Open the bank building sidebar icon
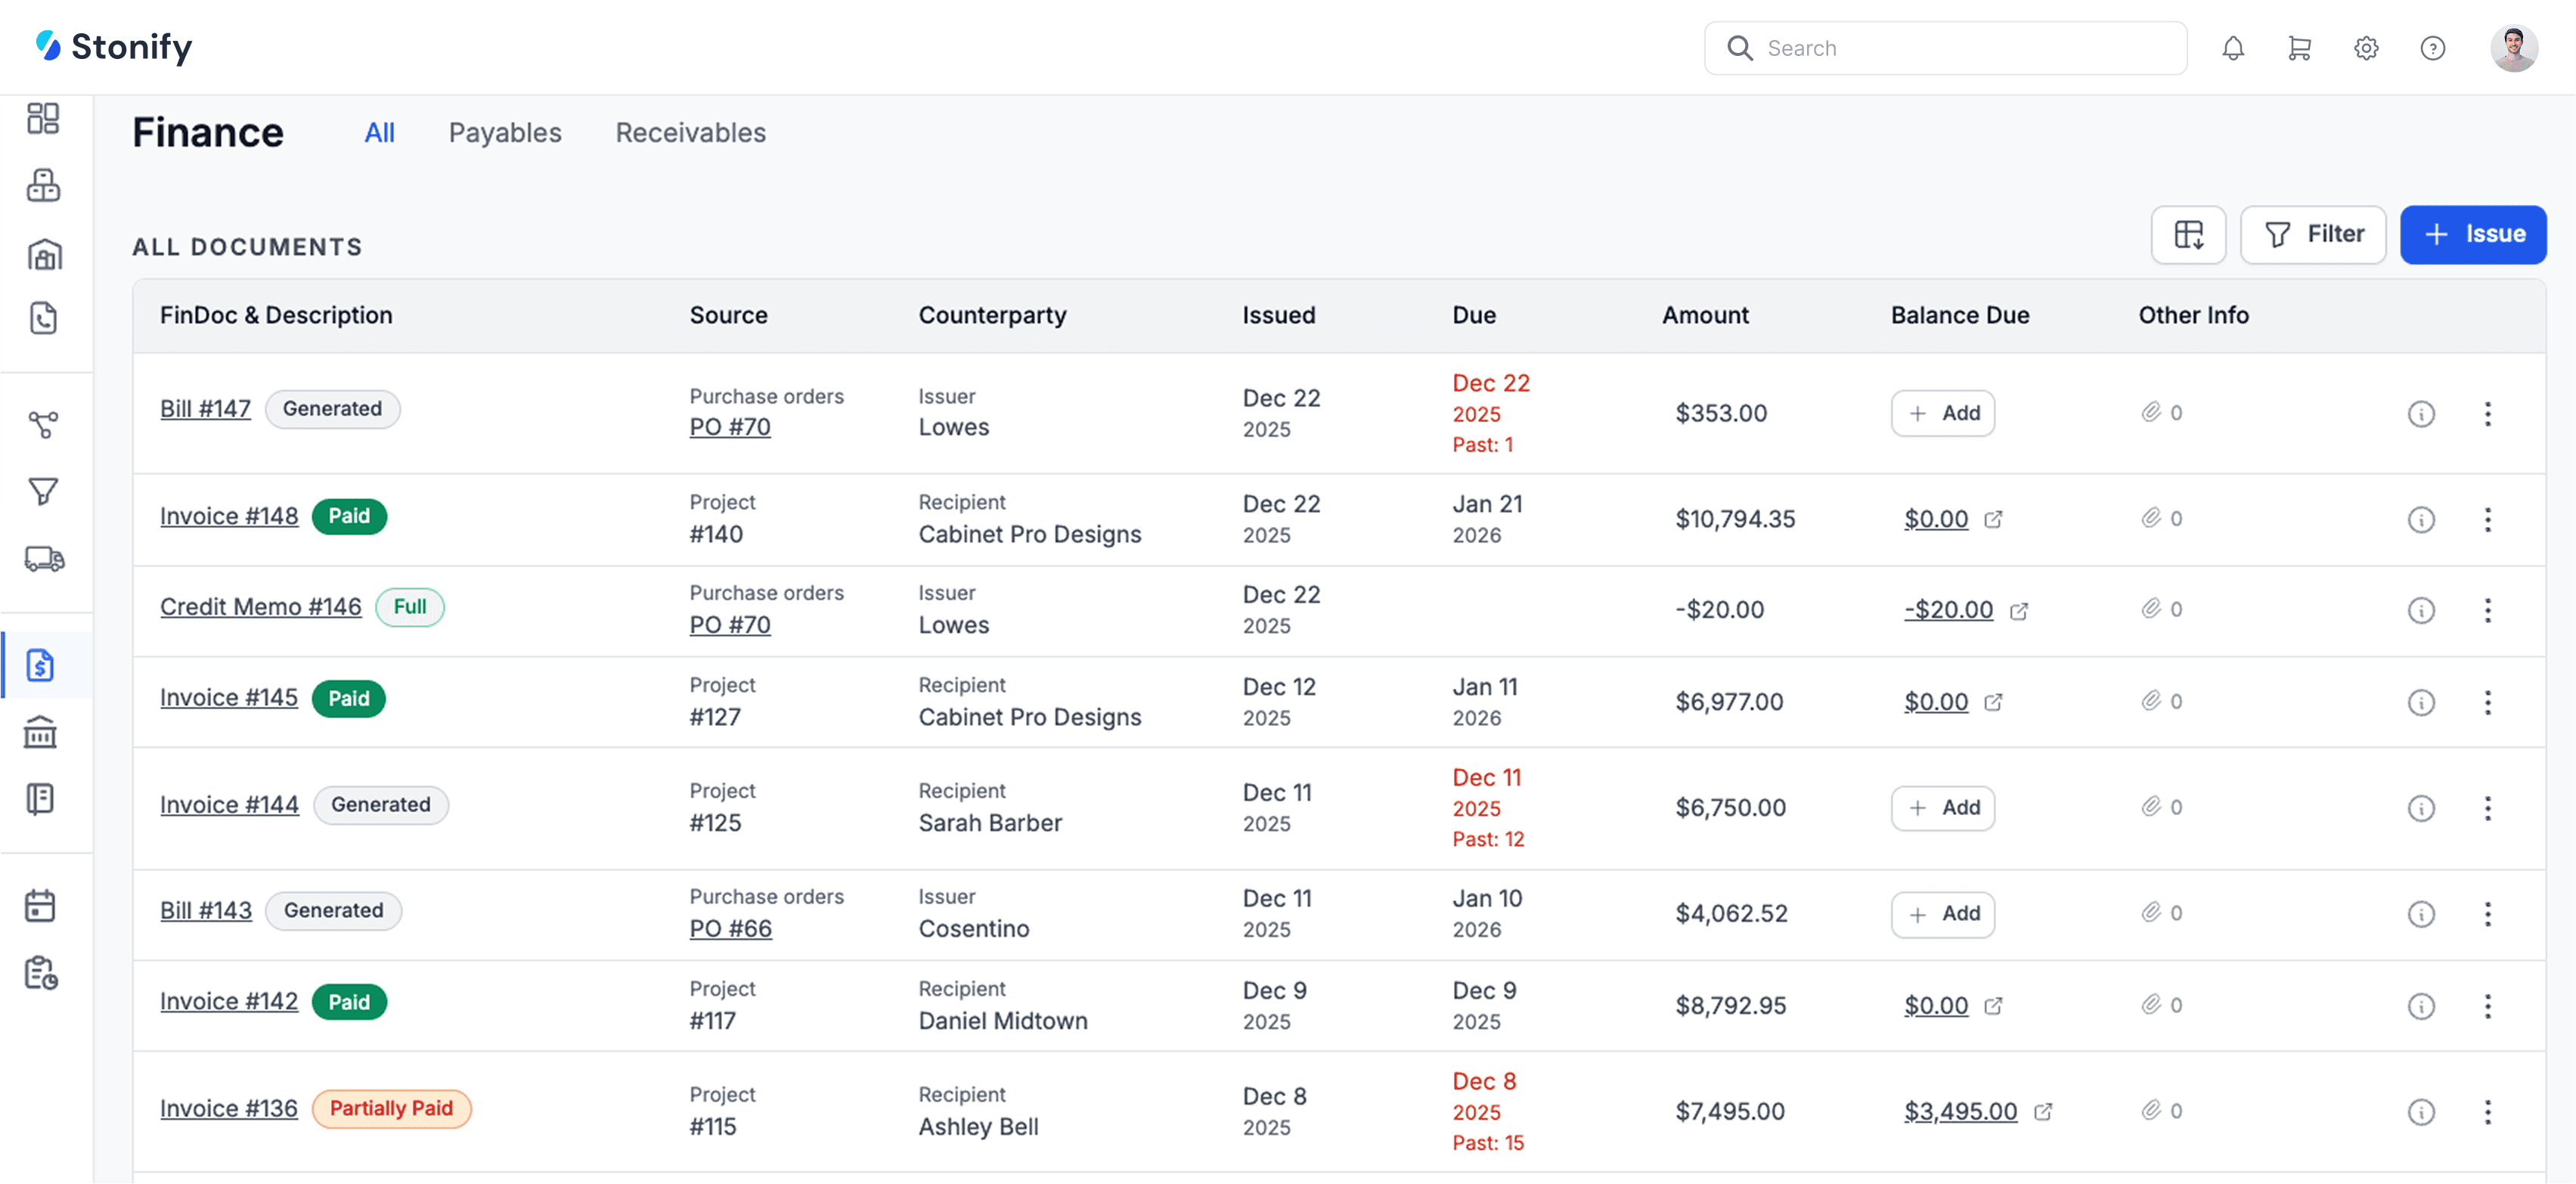This screenshot has width=2576, height=1184. (x=41, y=732)
